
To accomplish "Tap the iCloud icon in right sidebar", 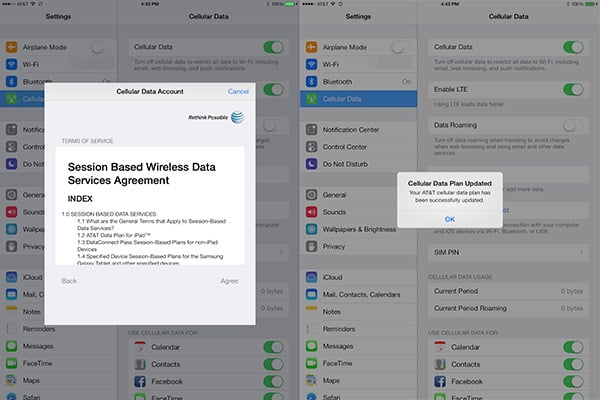I will click(x=311, y=277).
